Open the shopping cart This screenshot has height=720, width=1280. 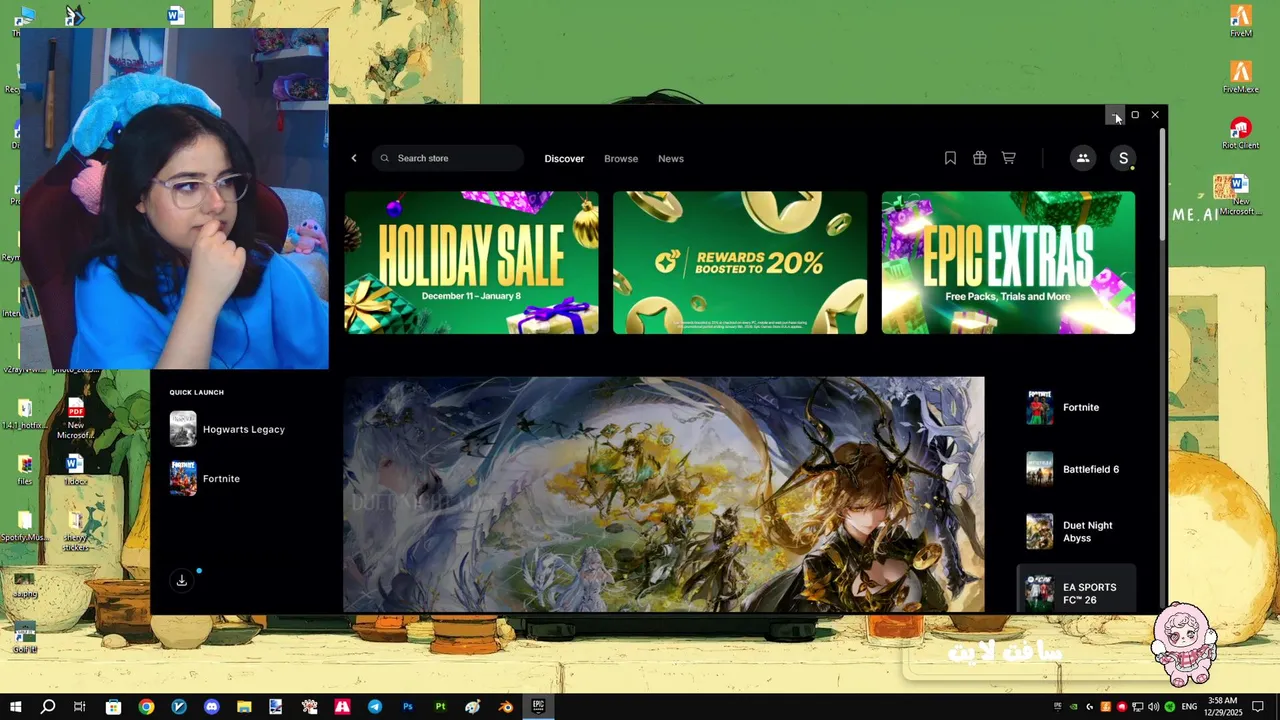tap(1009, 158)
